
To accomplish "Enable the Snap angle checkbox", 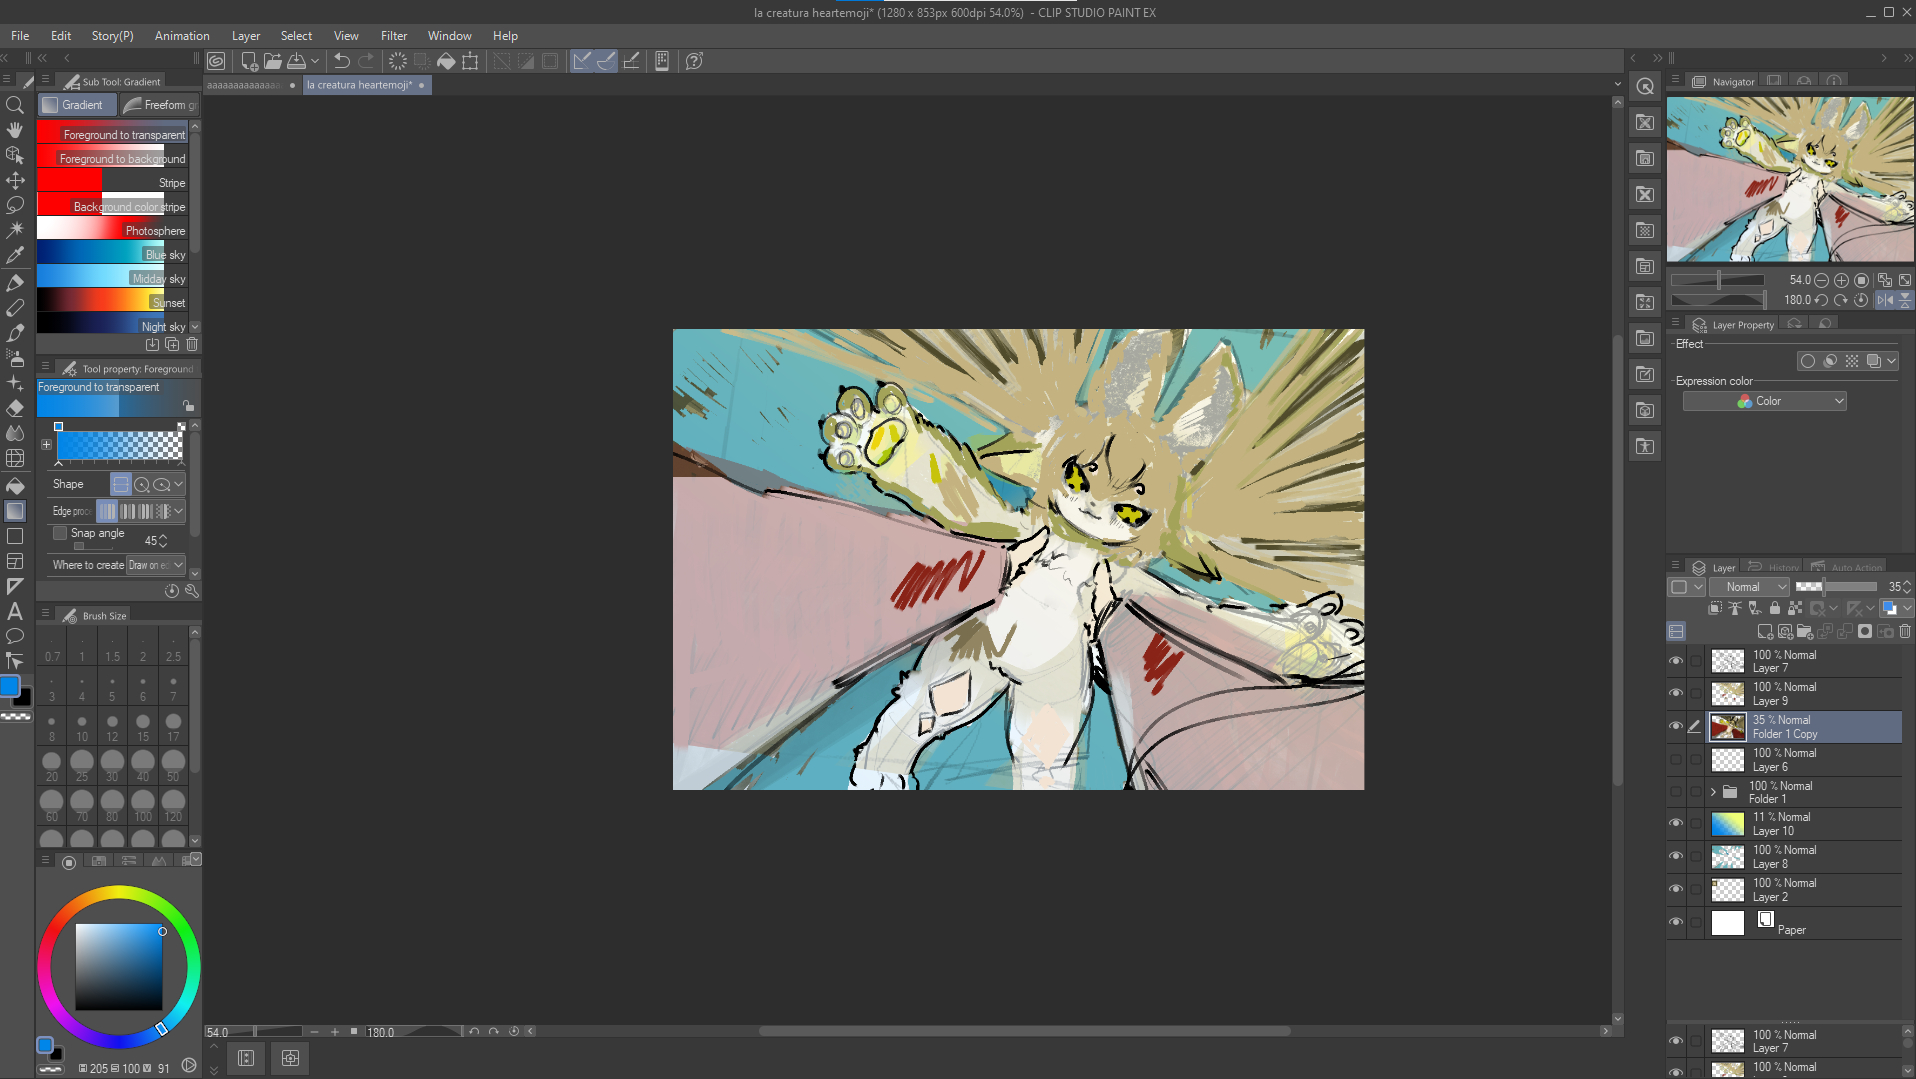I will pos(60,533).
